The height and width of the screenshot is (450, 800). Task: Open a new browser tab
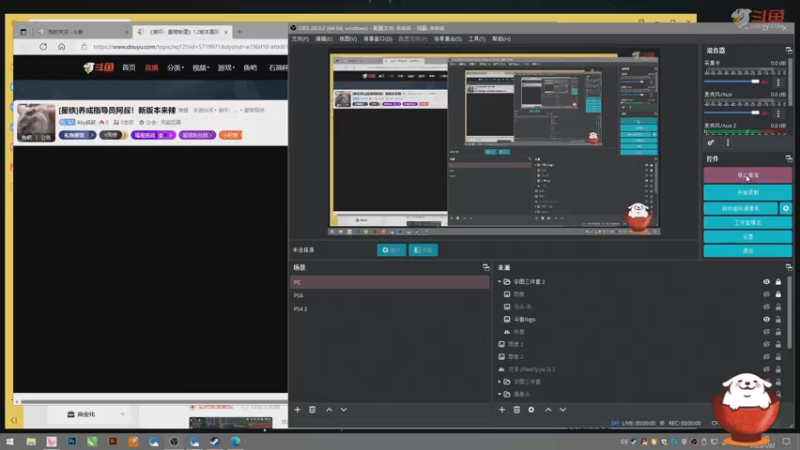coord(240,32)
